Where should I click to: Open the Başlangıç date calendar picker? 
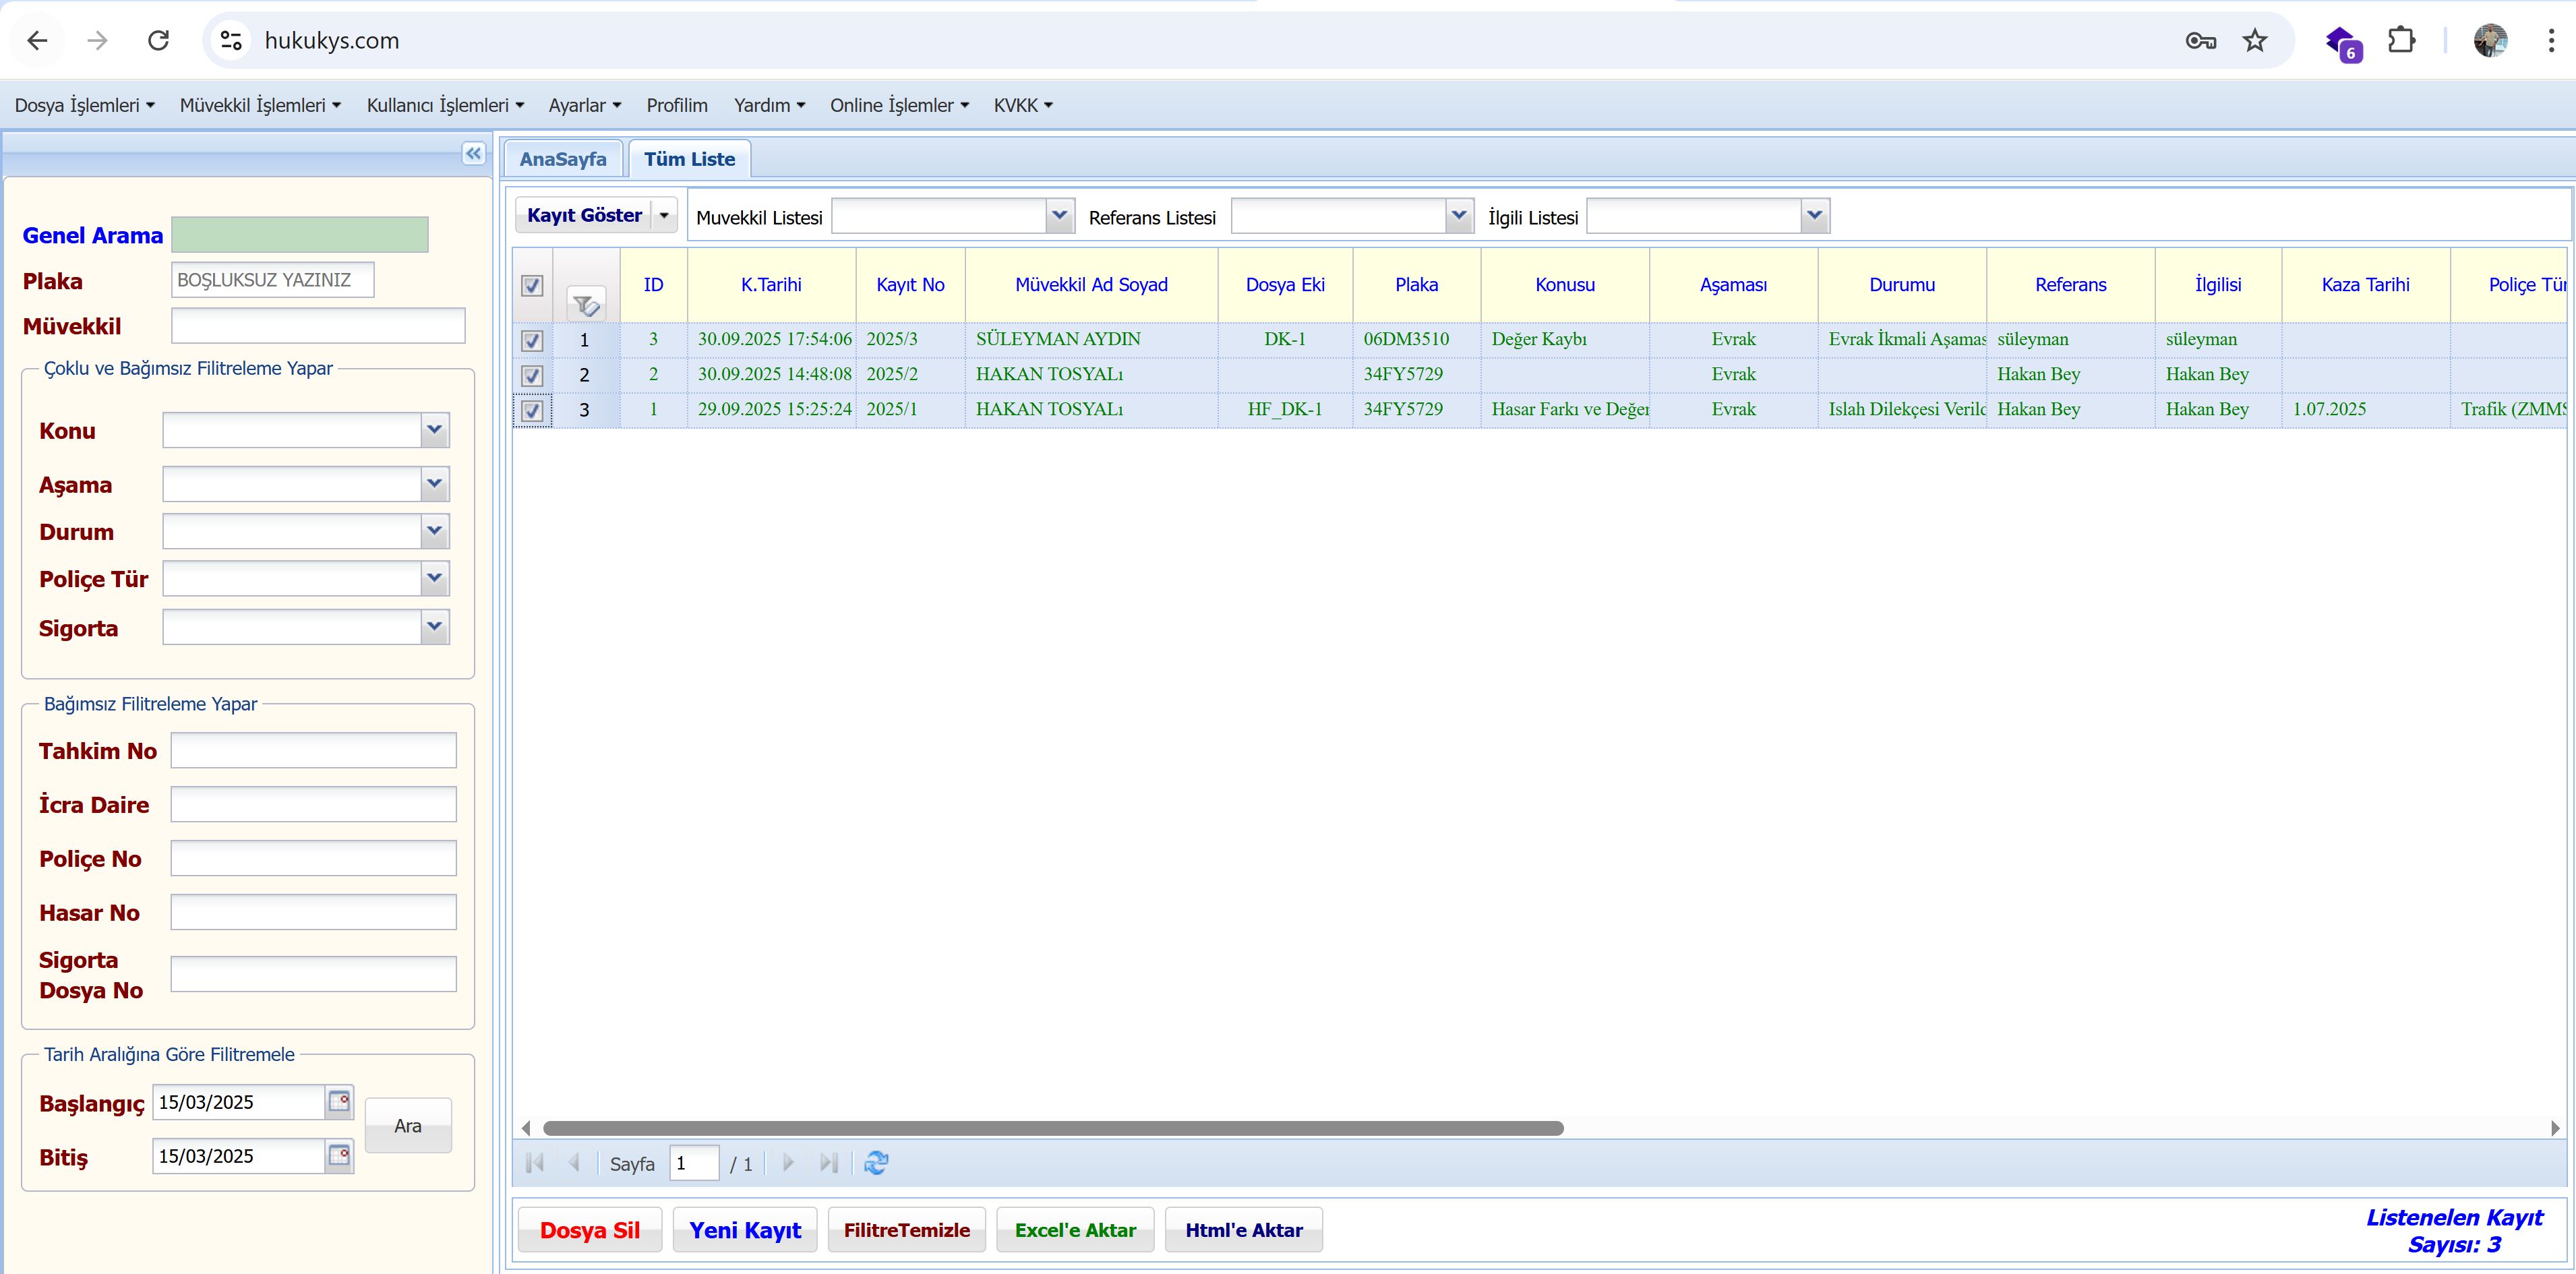click(x=340, y=1102)
